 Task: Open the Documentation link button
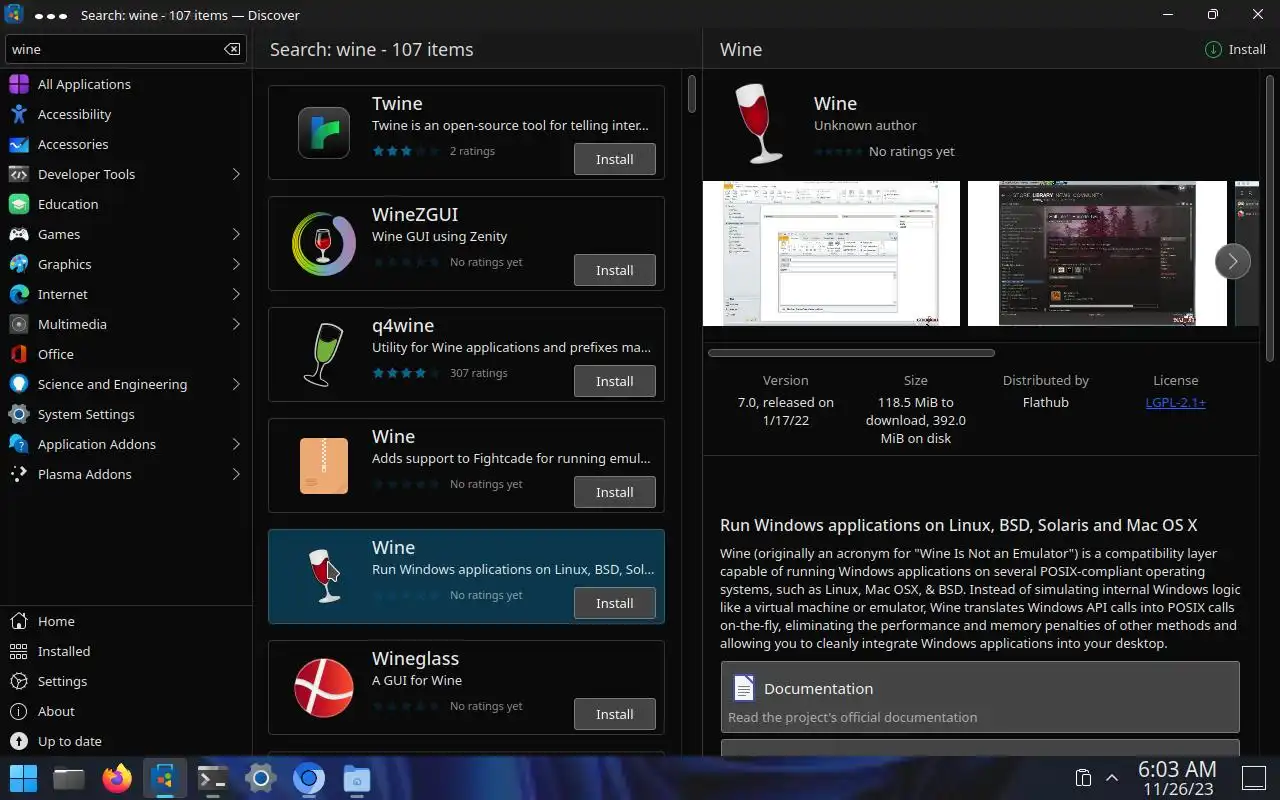(x=980, y=697)
